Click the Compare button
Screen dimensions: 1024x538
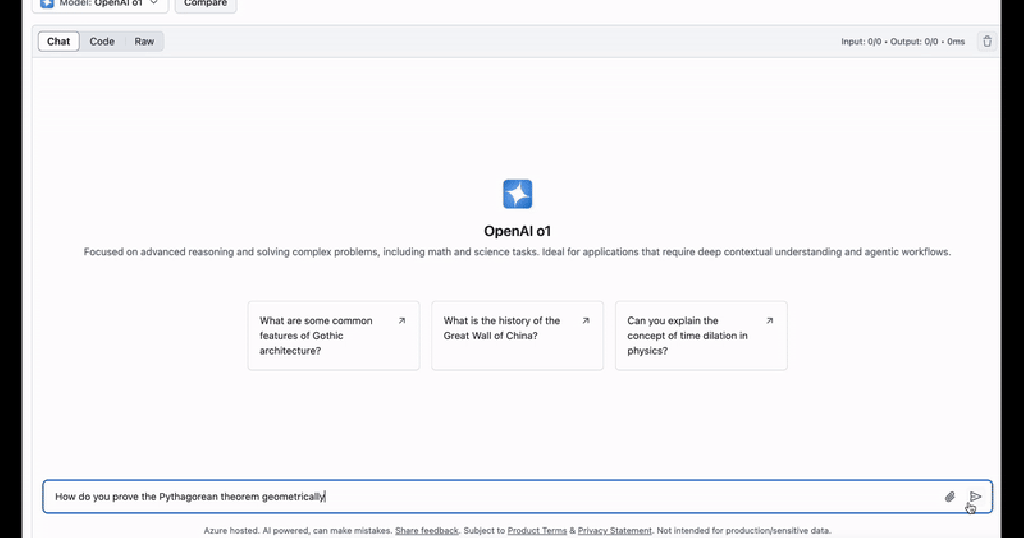tap(205, 4)
